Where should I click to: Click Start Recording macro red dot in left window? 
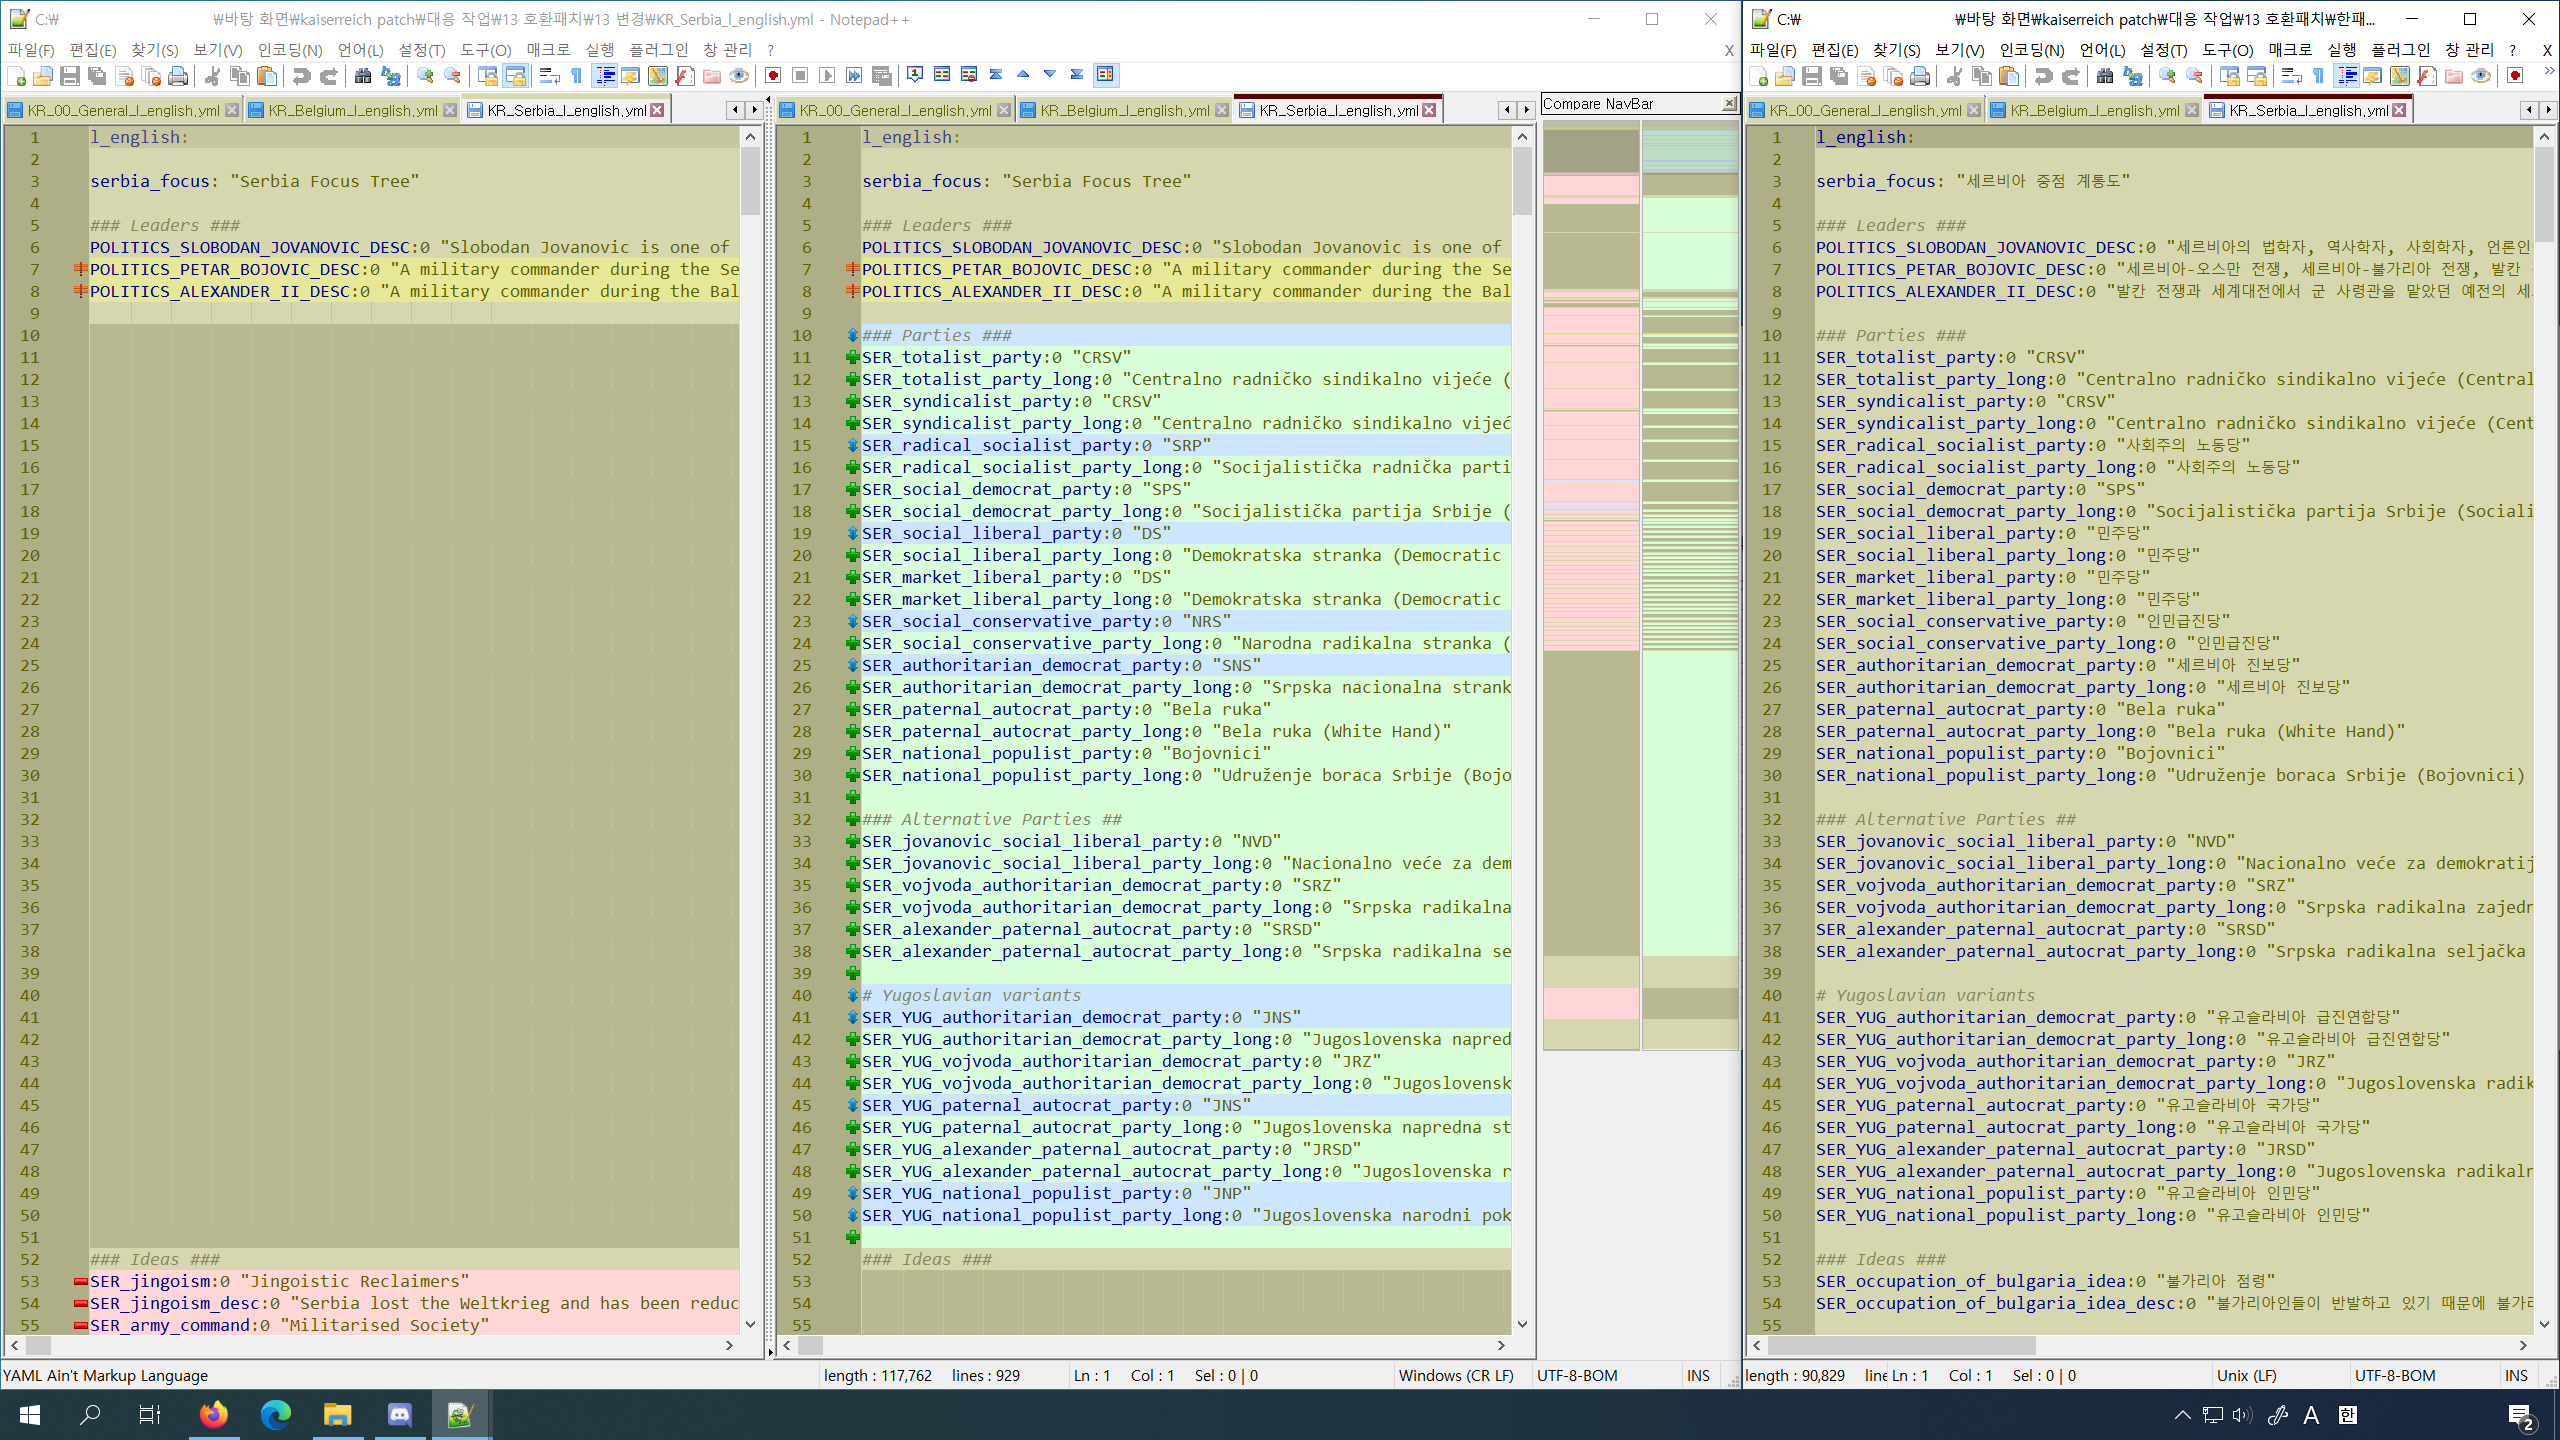point(773,76)
